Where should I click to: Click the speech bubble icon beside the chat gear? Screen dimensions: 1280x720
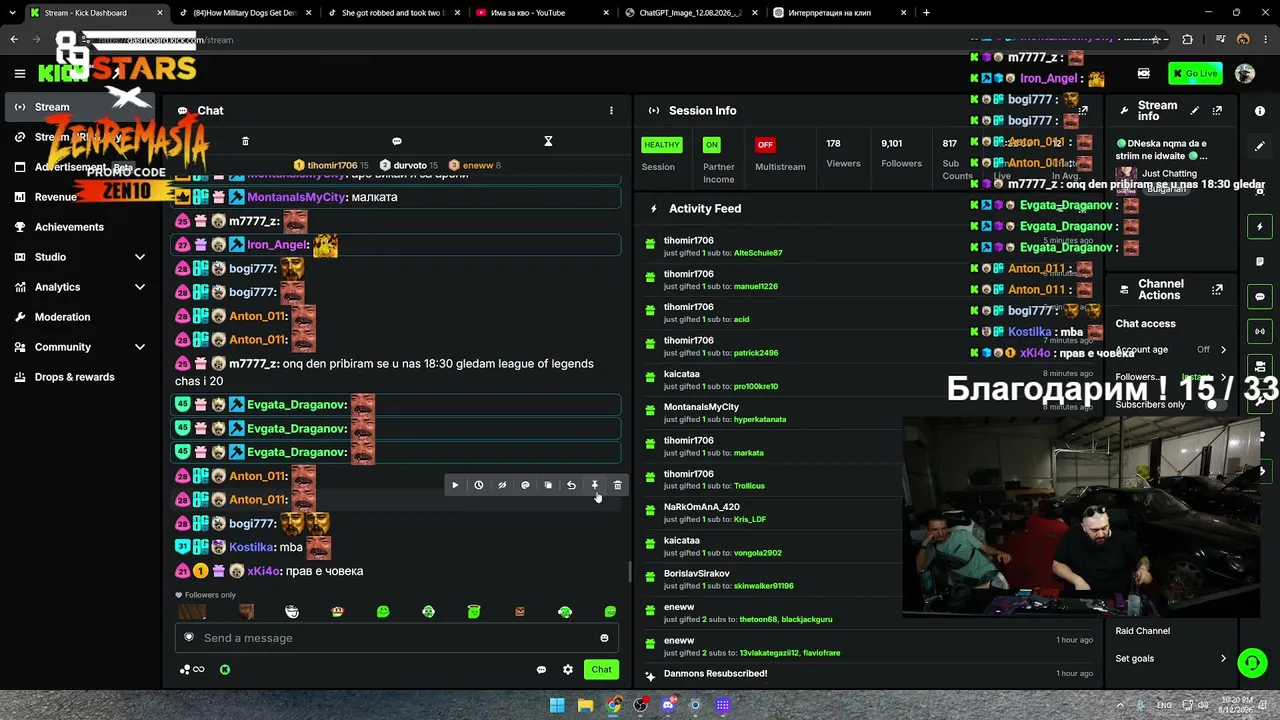(541, 670)
